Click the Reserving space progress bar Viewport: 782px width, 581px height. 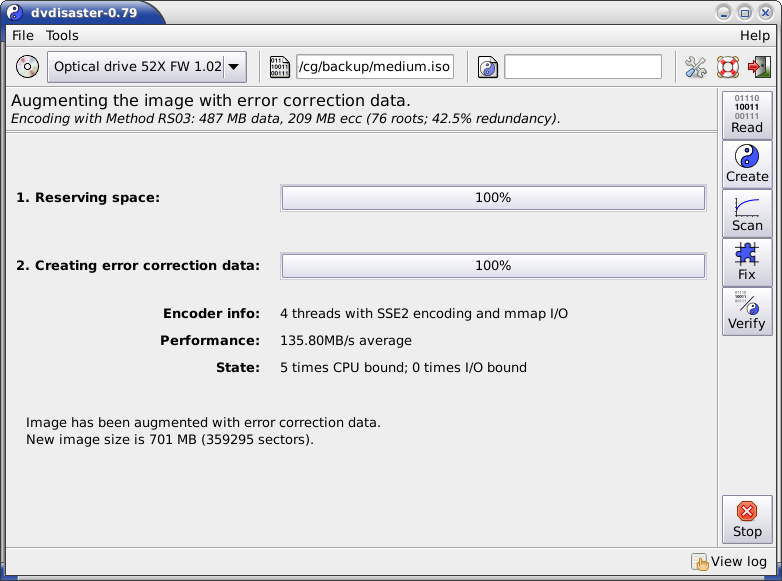point(492,198)
